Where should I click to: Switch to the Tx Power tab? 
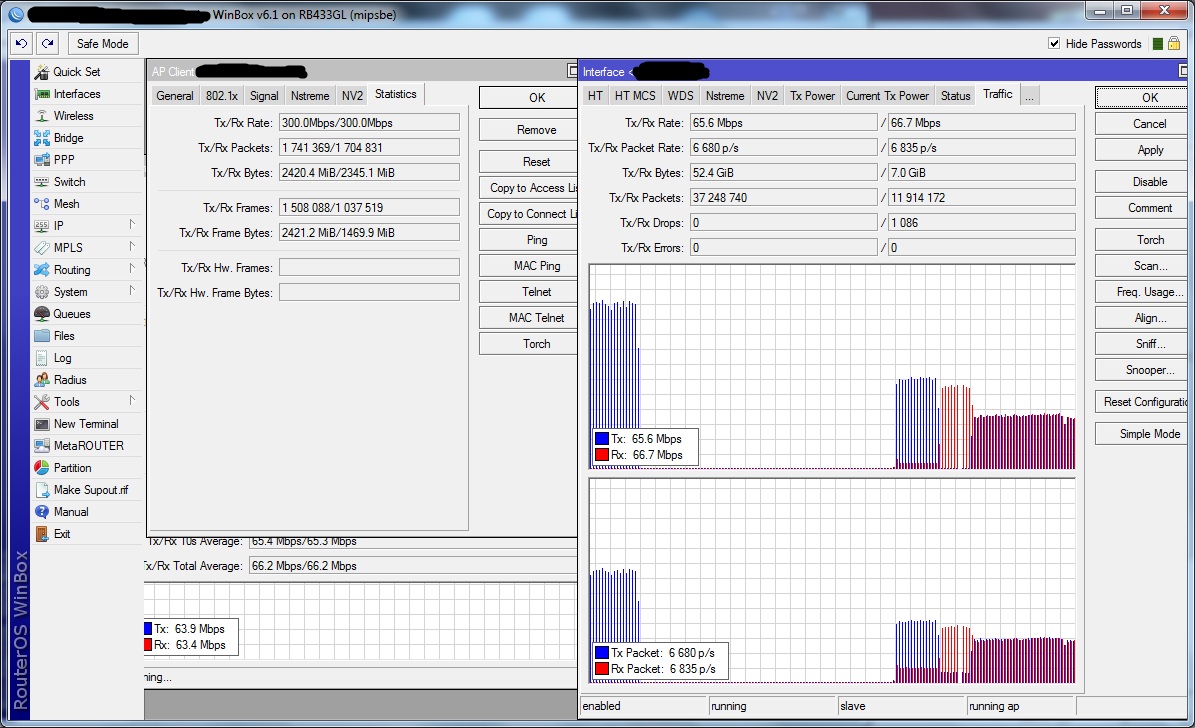click(x=812, y=96)
